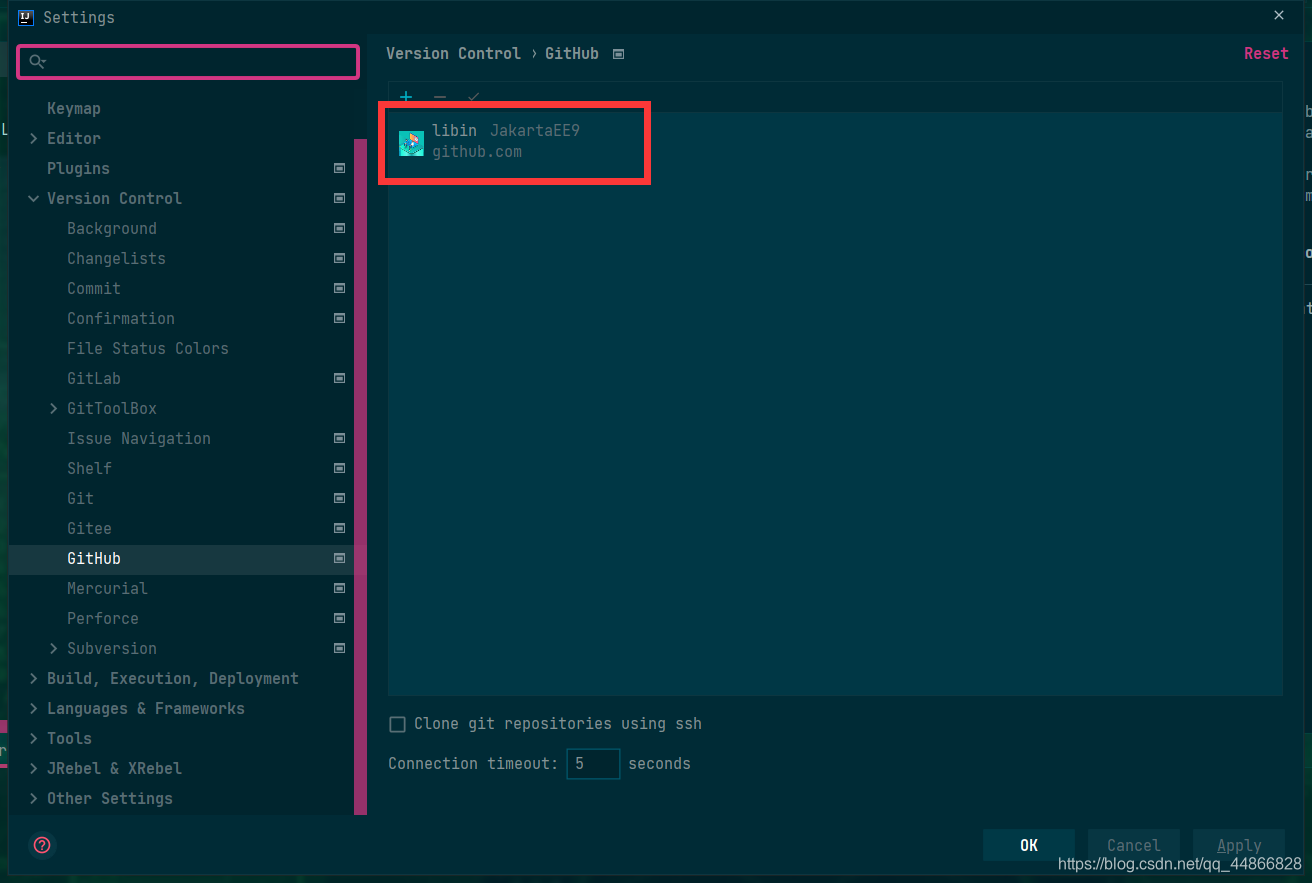Set default account with checkmark icon
The image size is (1312, 883).
click(x=474, y=97)
